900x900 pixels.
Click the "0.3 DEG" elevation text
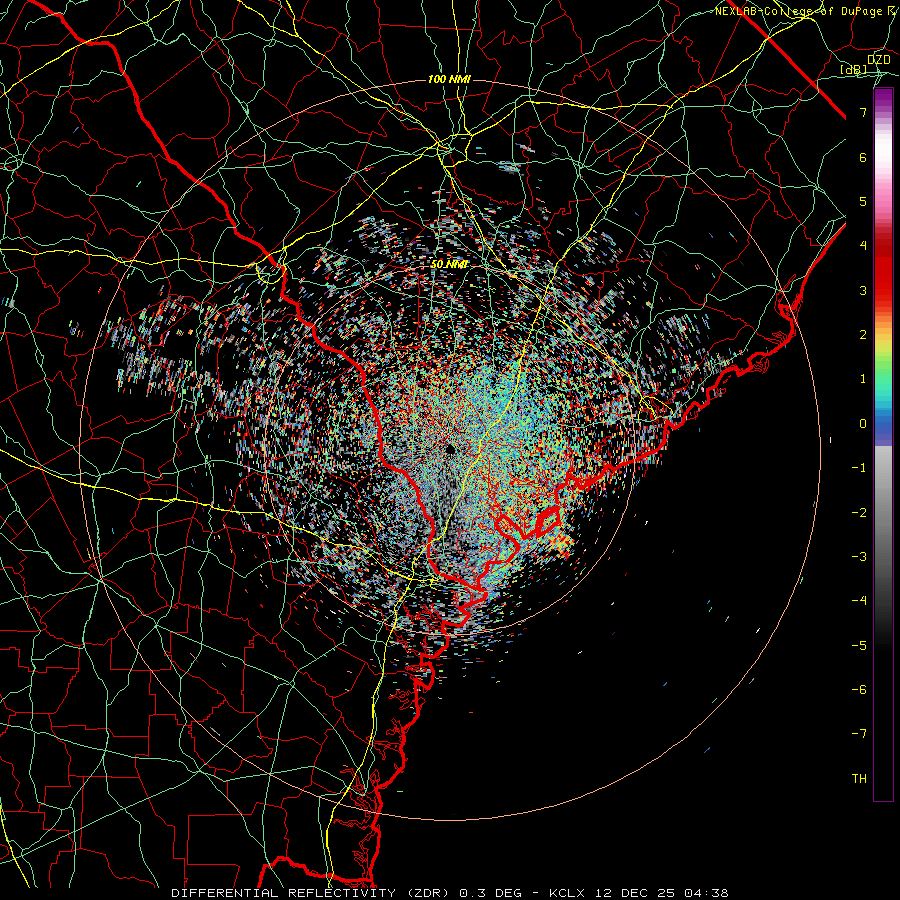[491, 893]
